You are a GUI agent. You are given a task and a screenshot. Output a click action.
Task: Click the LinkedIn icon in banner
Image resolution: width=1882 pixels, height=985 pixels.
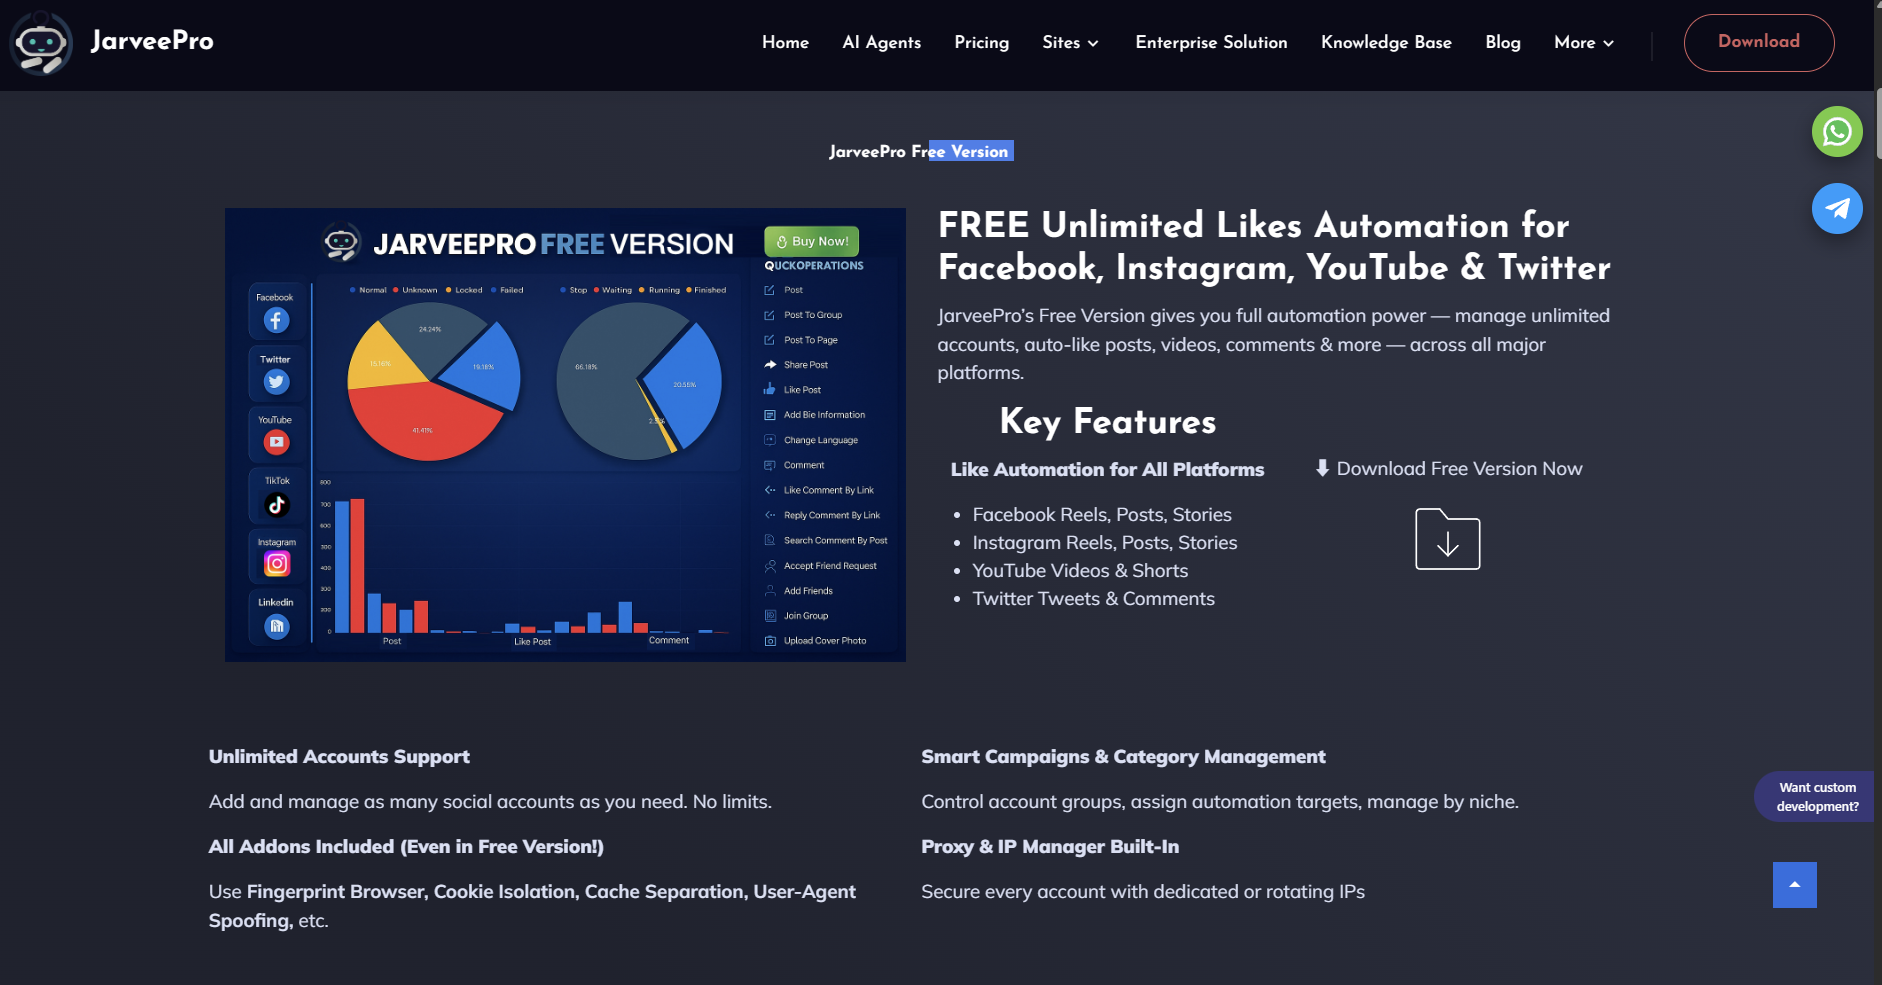coord(277,626)
